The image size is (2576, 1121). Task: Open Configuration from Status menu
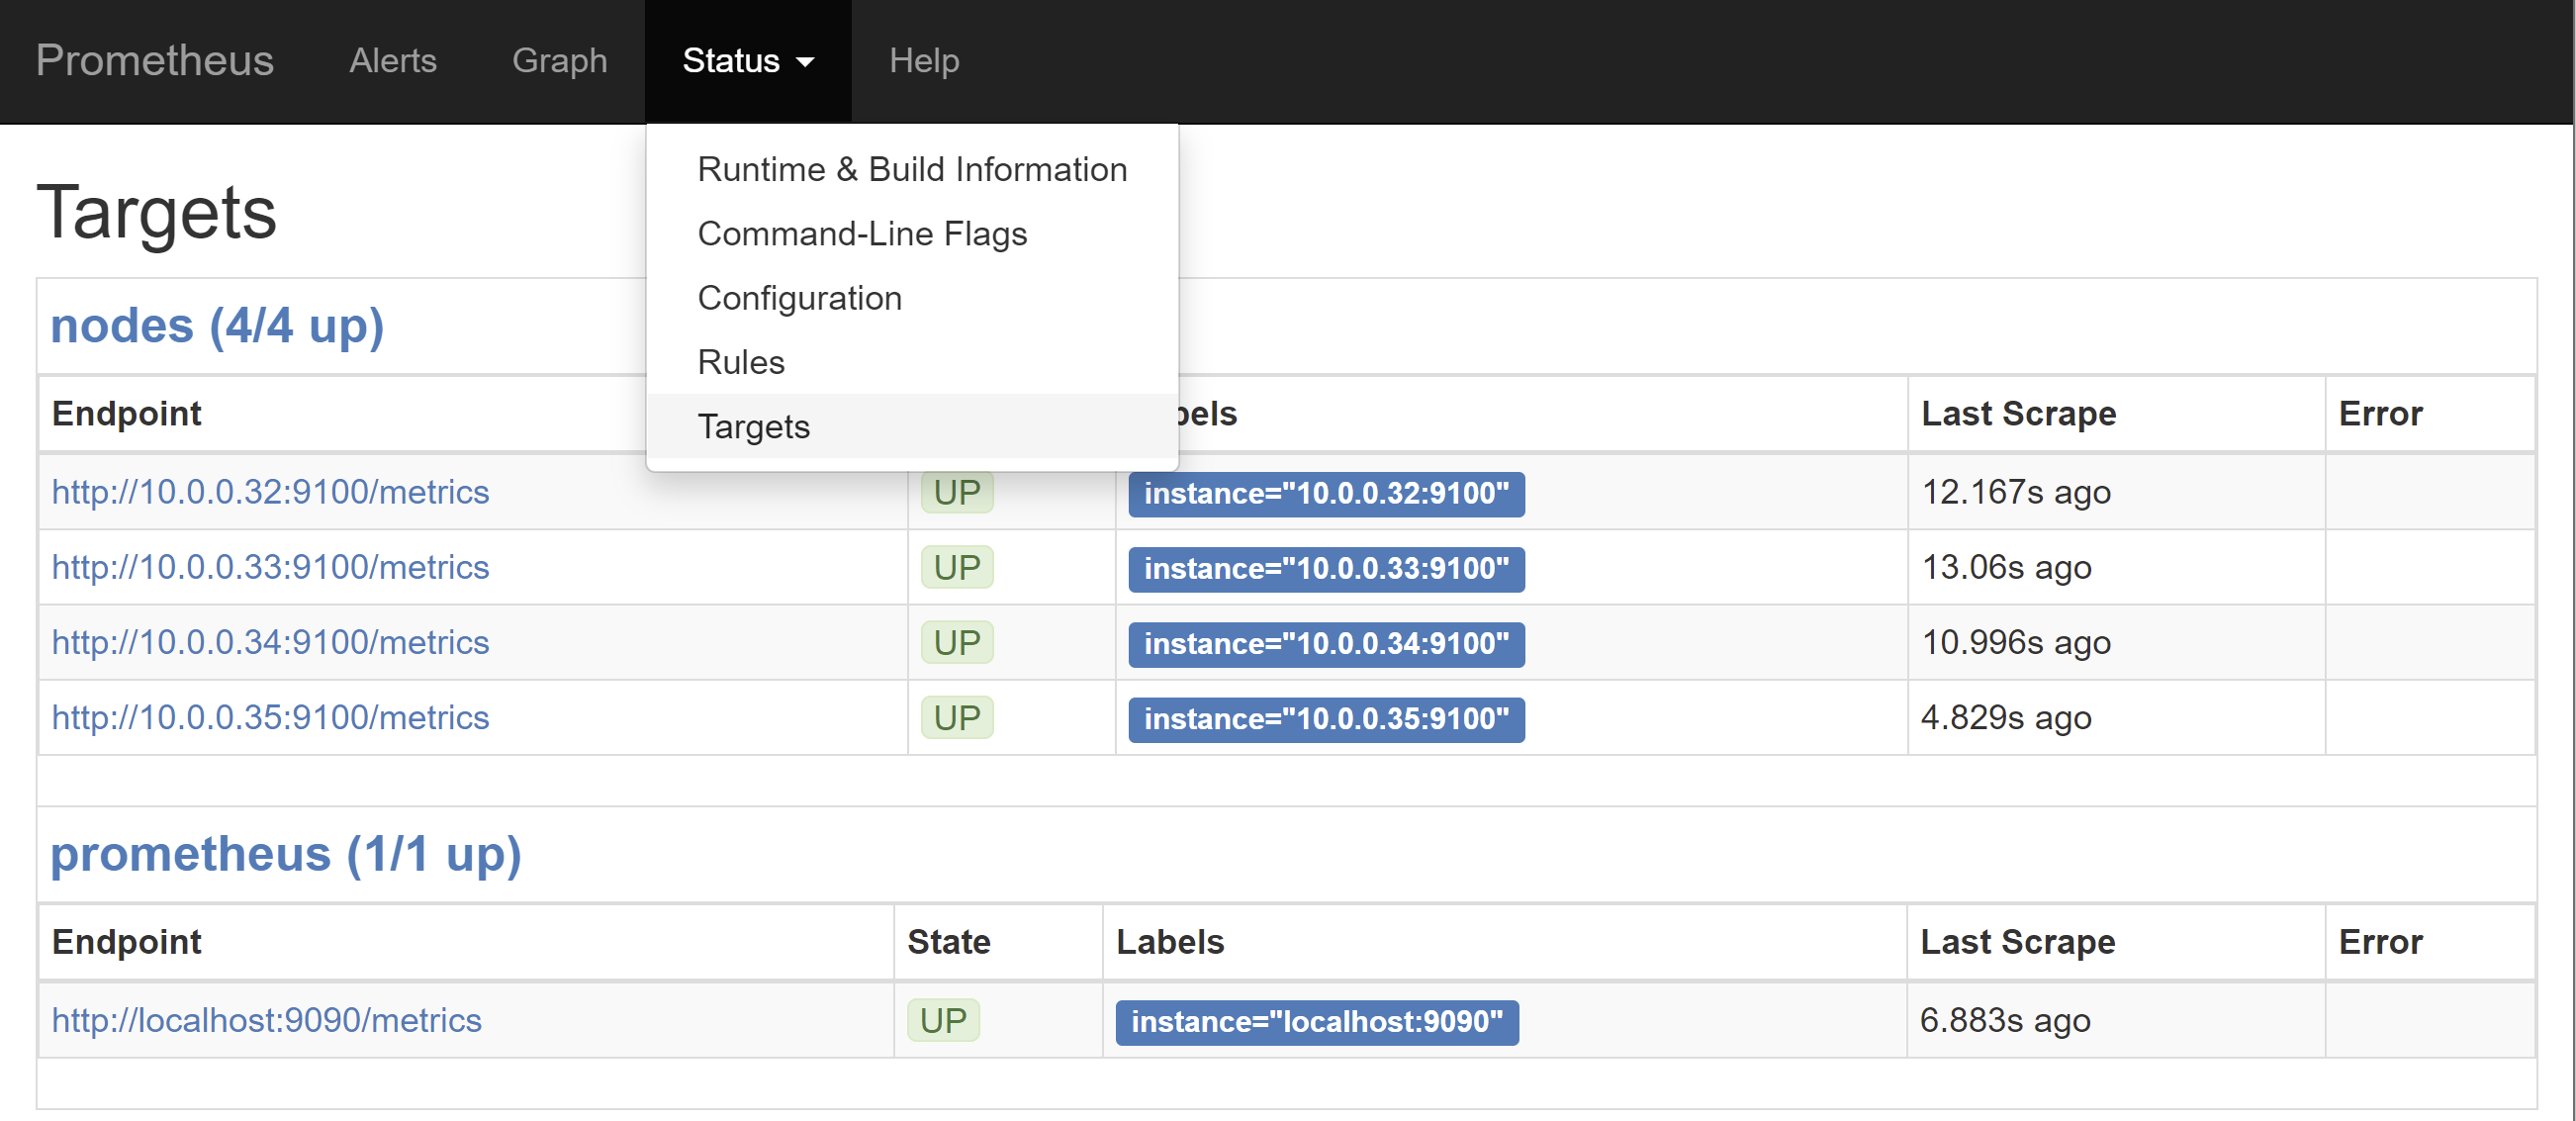point(799,298)
